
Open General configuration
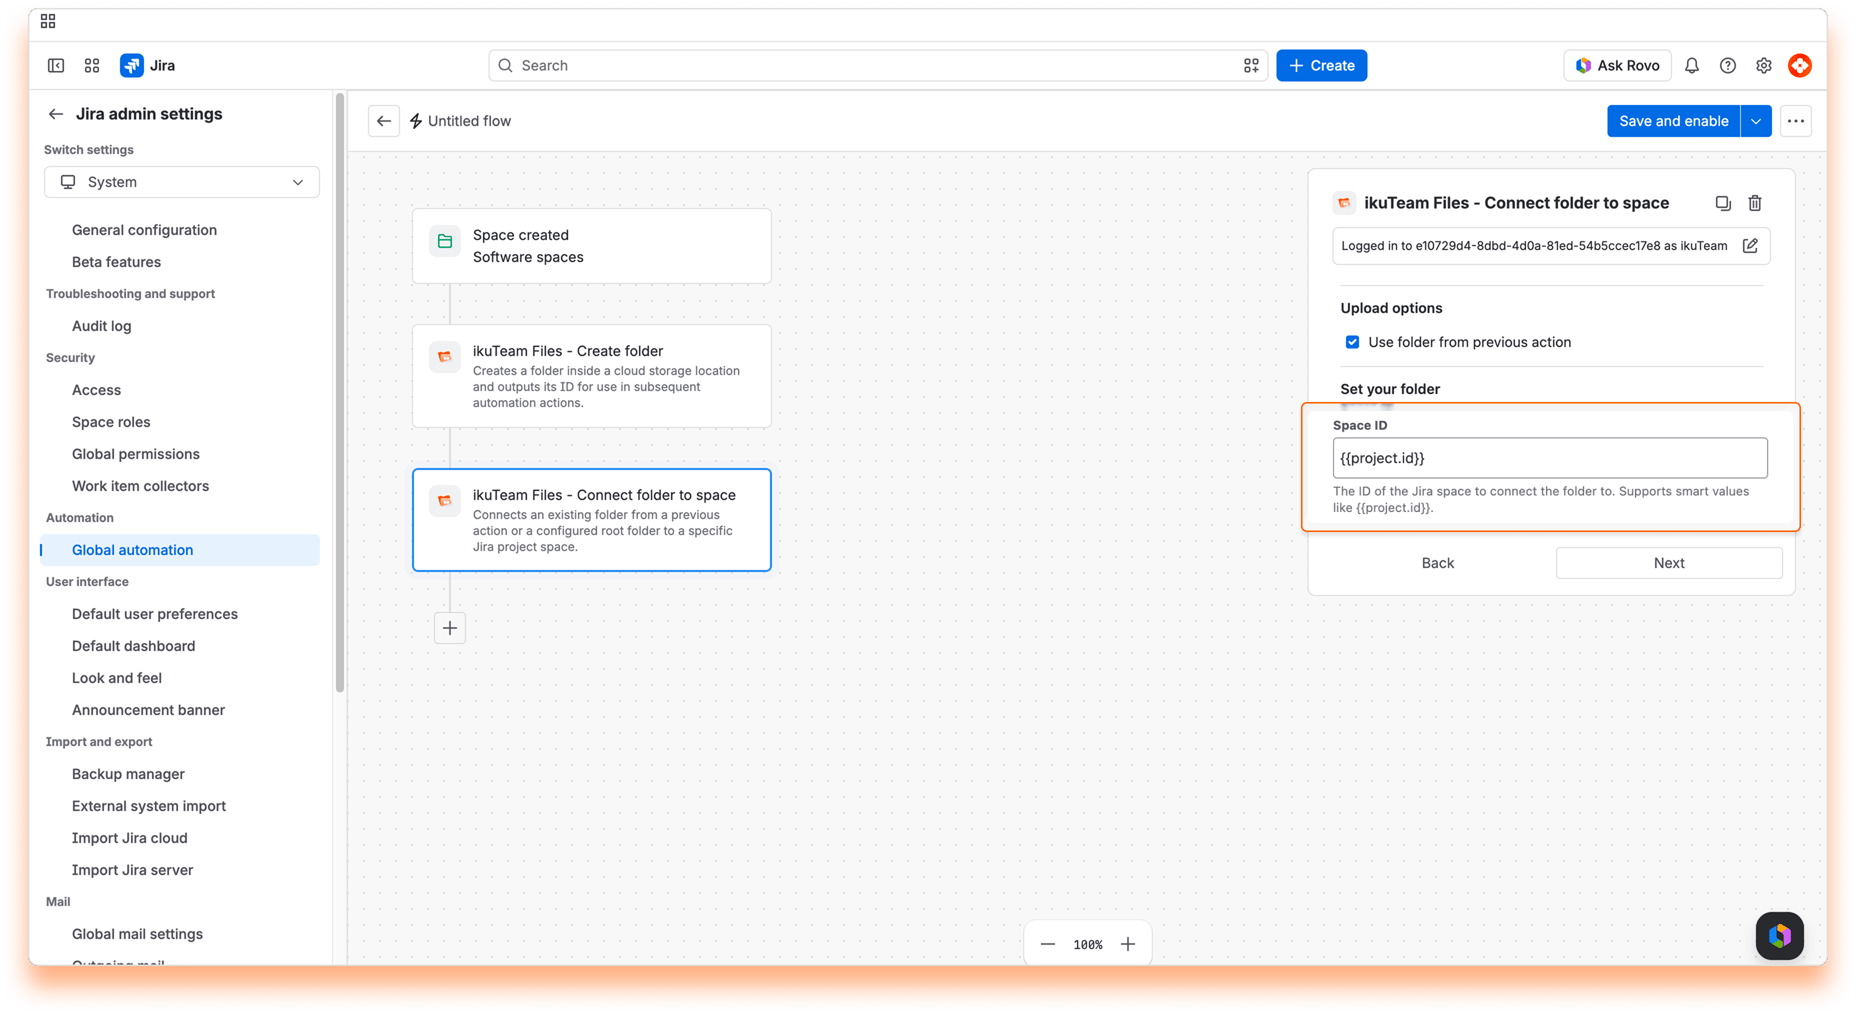(144, 230)
